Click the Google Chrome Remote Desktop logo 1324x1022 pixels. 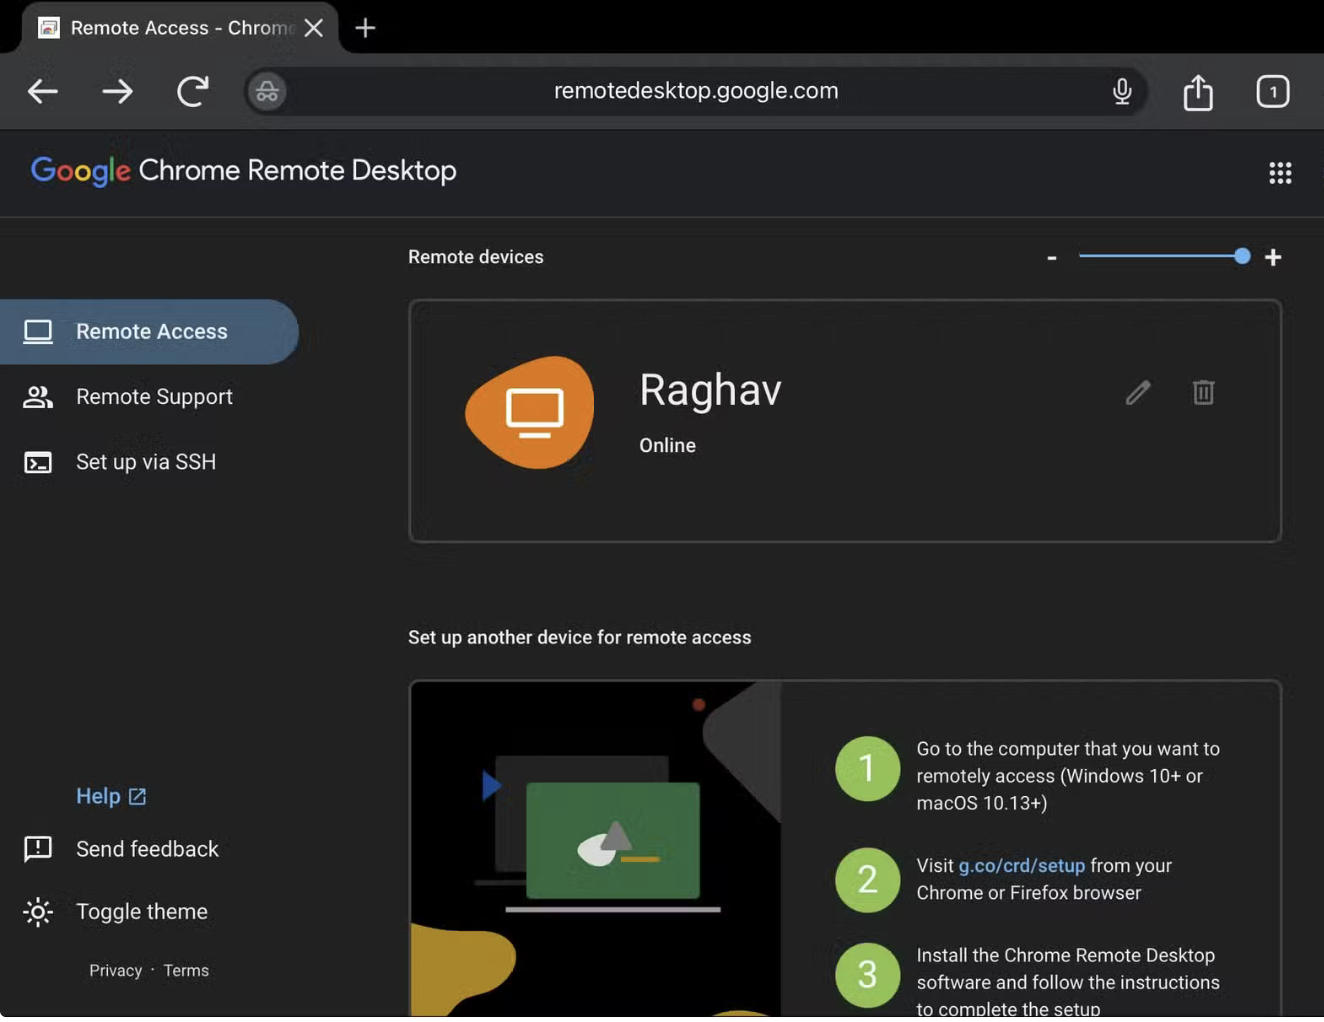243,171
